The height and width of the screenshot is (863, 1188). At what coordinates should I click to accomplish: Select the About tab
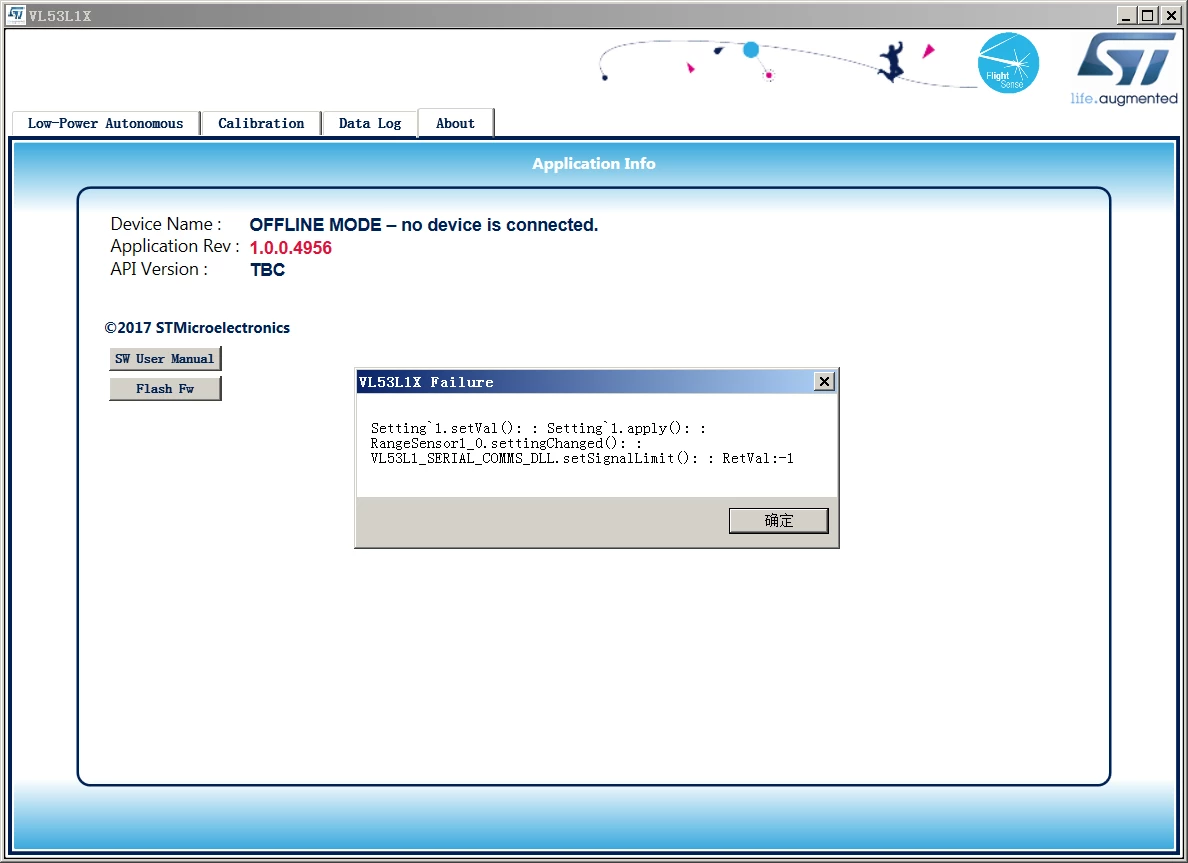coord(455,124)
